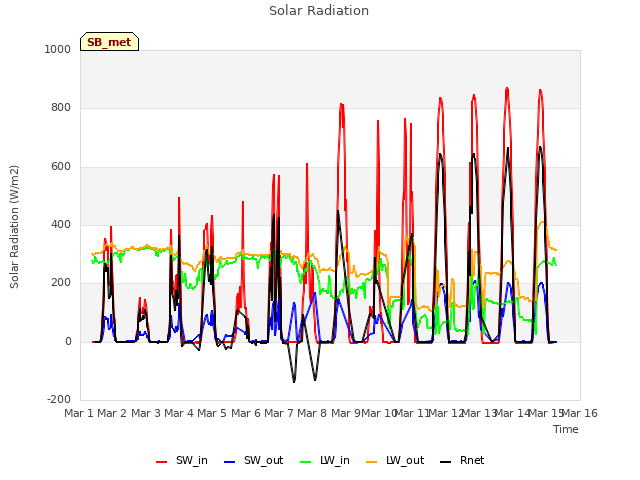Click the 800 y-axis tick label
Image resolution: width=640 pixels, height=480 pixels.
(61, 108)
